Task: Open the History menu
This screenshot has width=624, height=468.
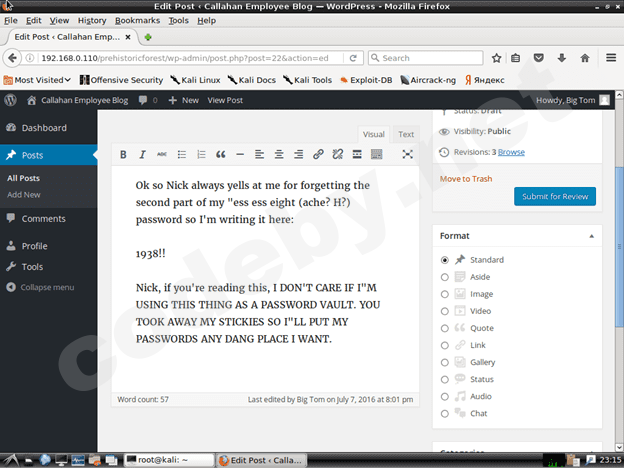Action: pyautogui.click(x=92, y=20)
